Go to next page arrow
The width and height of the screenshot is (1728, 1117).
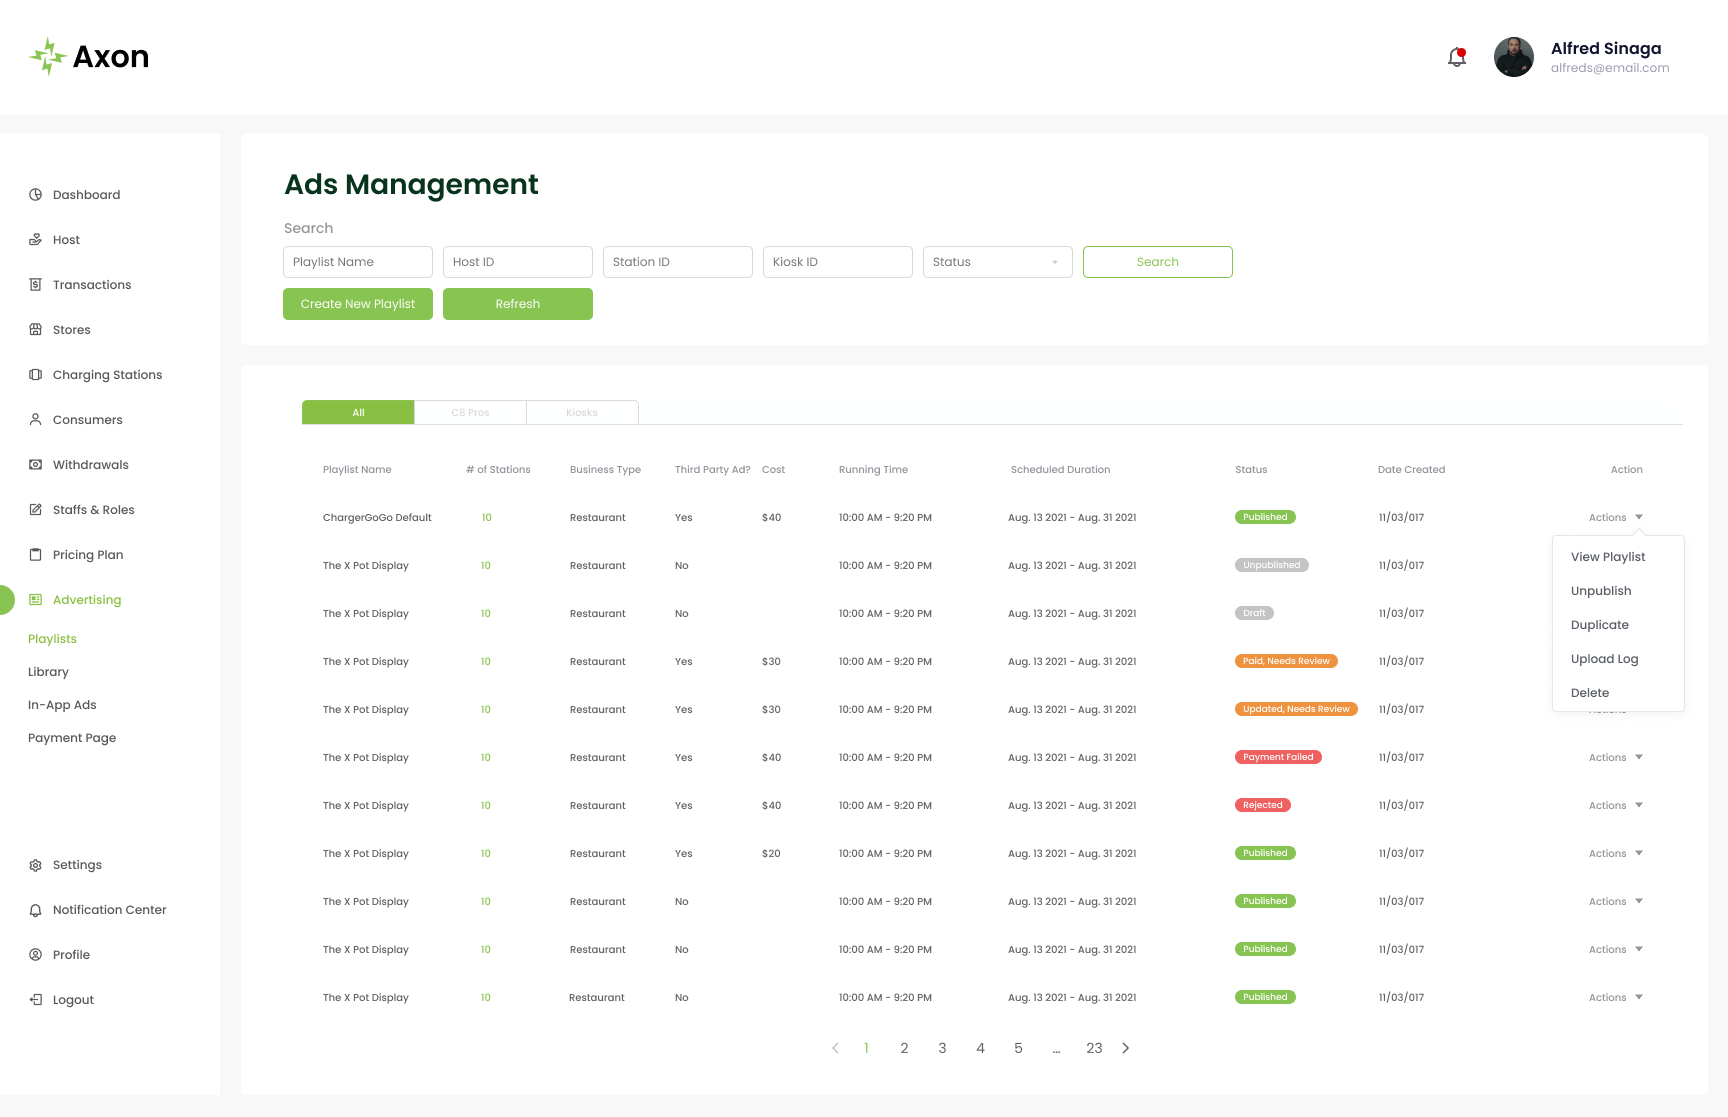[x=1126, y=1048]
